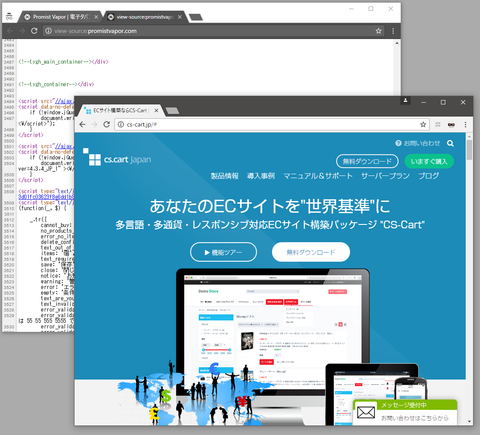480x435 pixels.
Task: Open new tab in the back Chrome window
Action: (196, 17)
